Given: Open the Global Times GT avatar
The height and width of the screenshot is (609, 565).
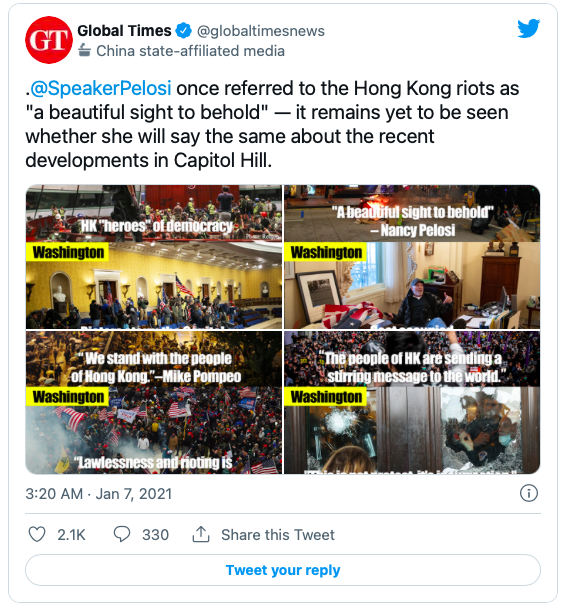Looking at the screenshot, I should tap(49, 40).
